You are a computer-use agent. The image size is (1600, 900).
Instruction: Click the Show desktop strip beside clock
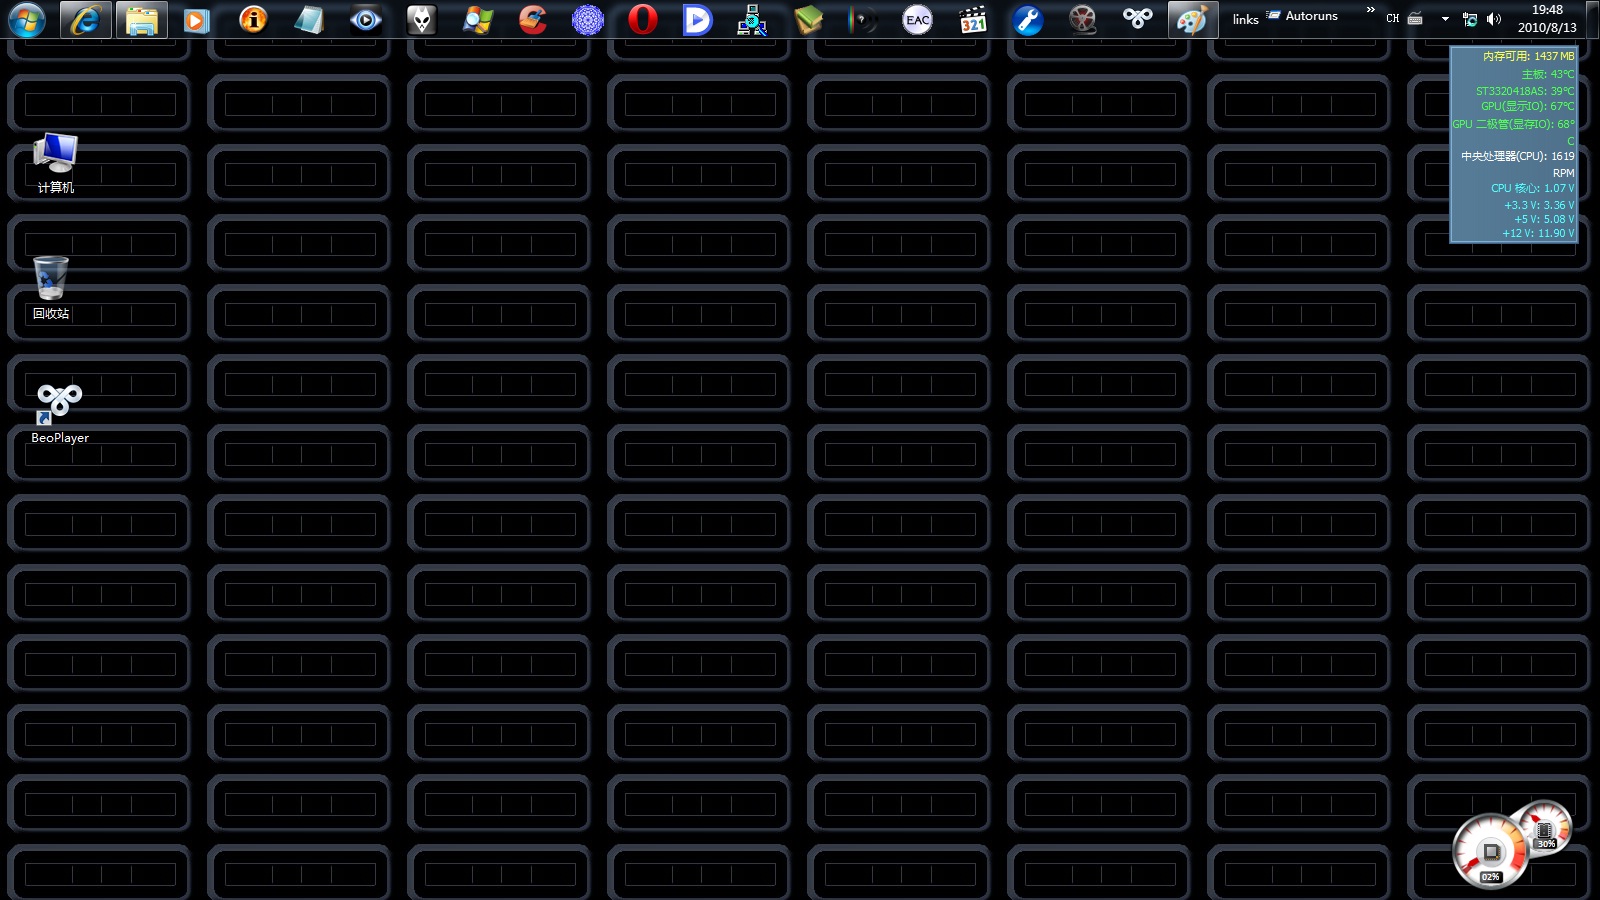coord(1593,19)
